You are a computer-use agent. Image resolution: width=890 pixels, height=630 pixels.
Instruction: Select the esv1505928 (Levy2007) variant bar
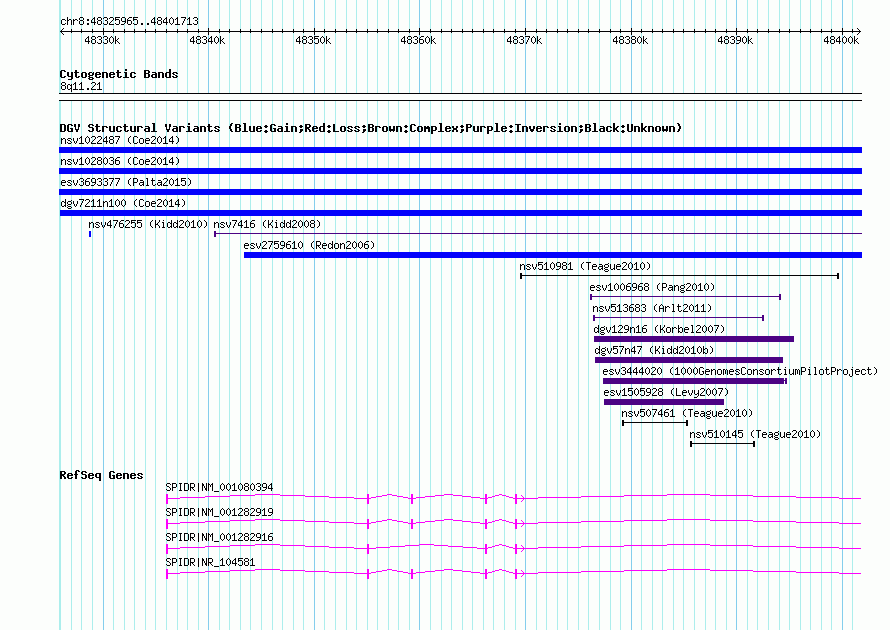pos(663,402)
